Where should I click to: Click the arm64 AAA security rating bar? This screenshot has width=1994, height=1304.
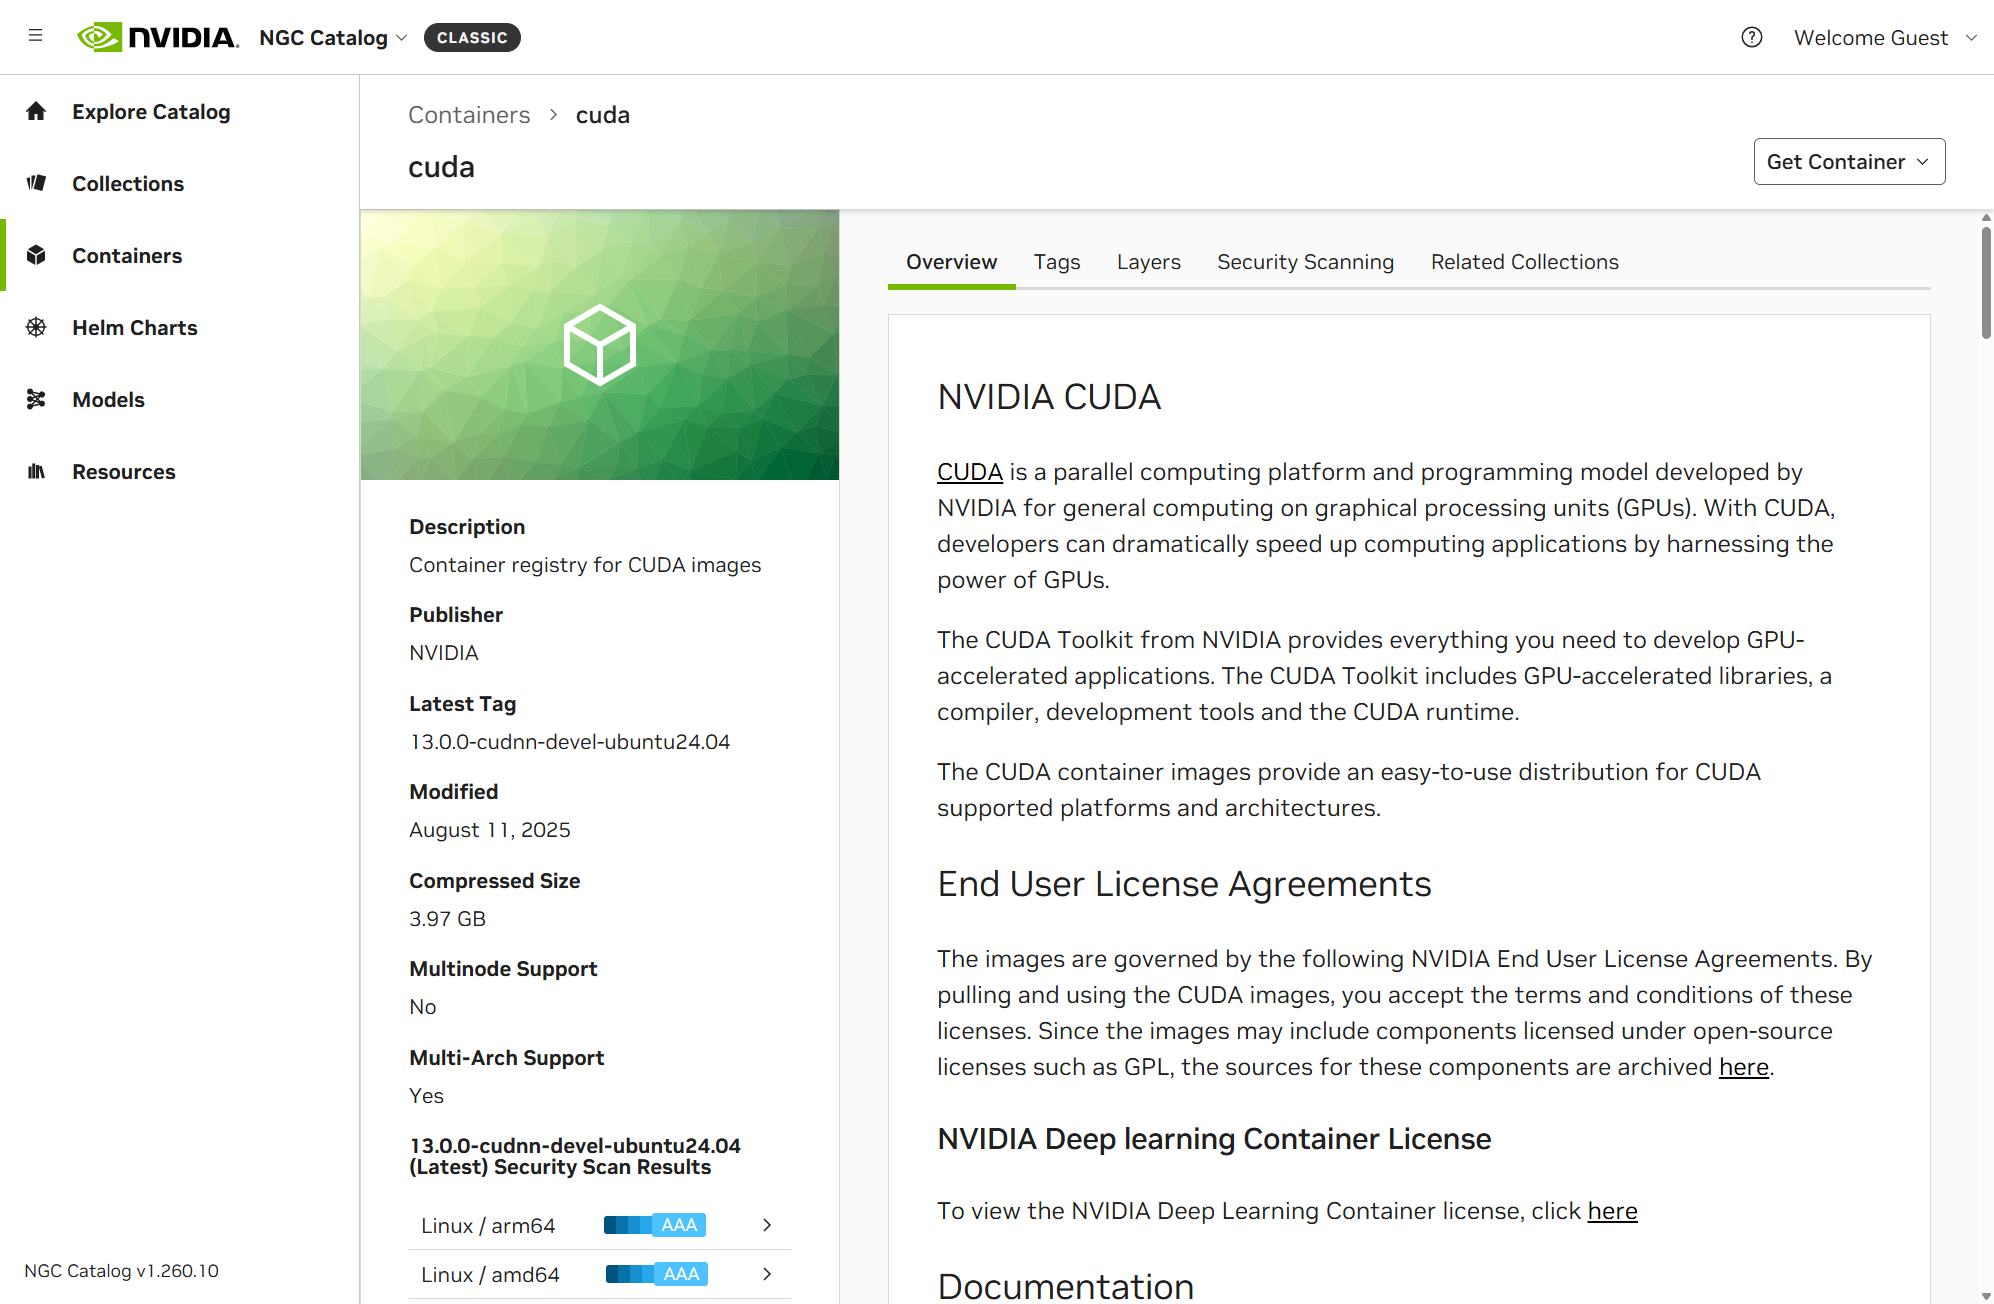coord(655,1225)
